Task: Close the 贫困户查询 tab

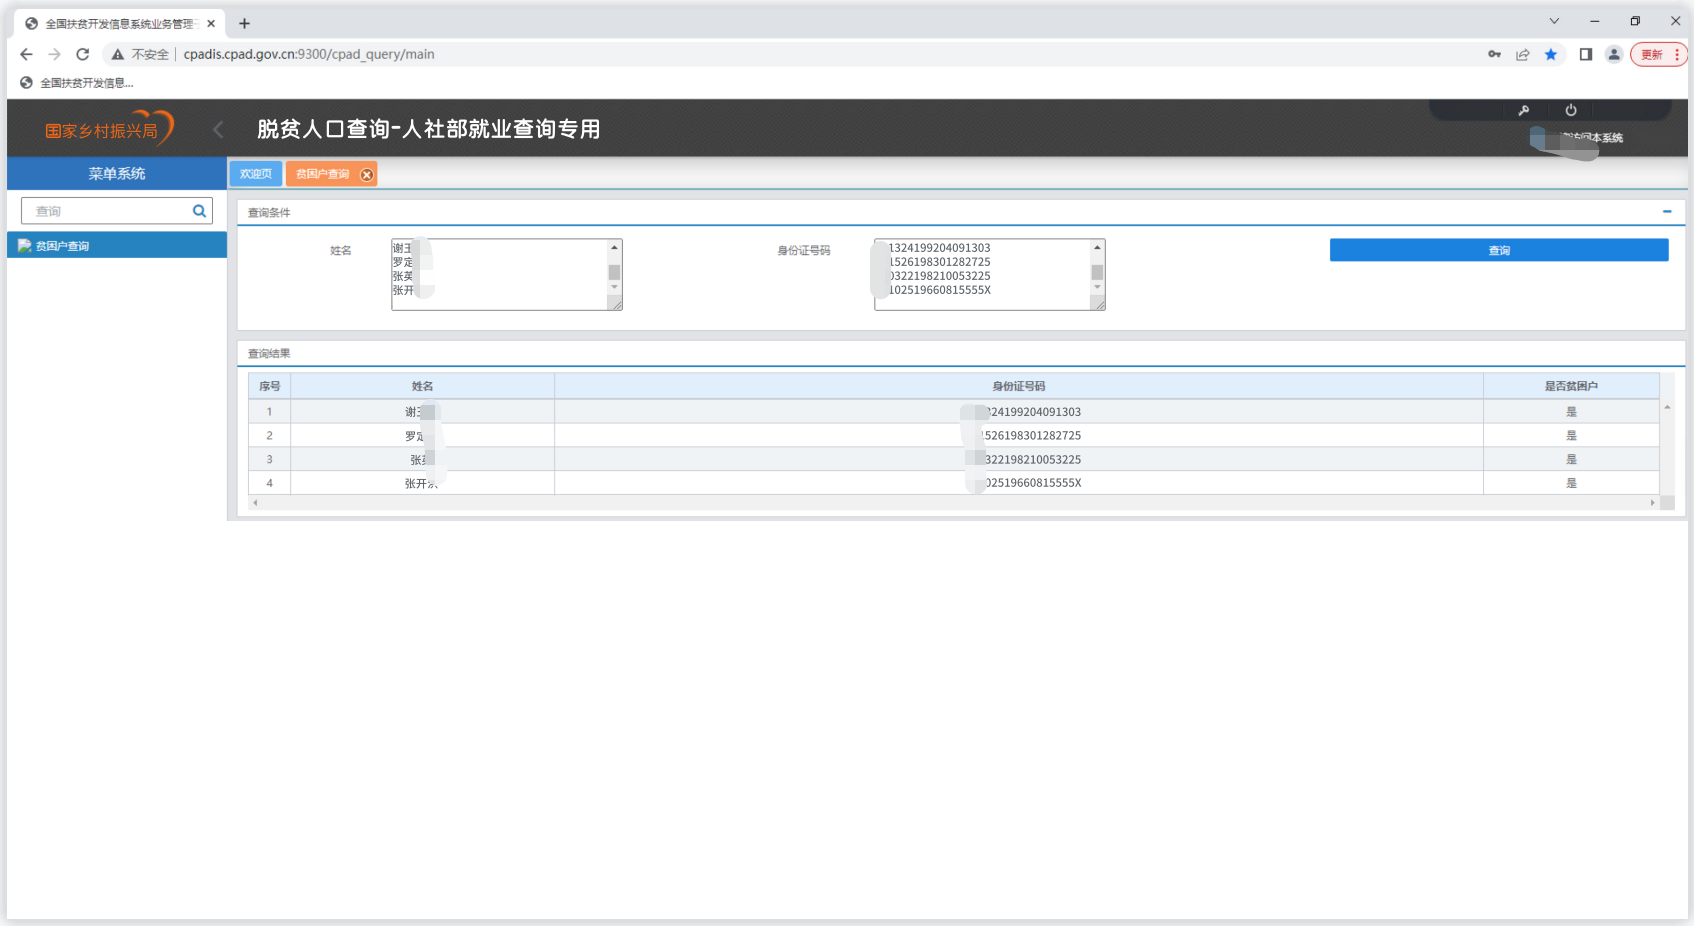Action: 367,175
